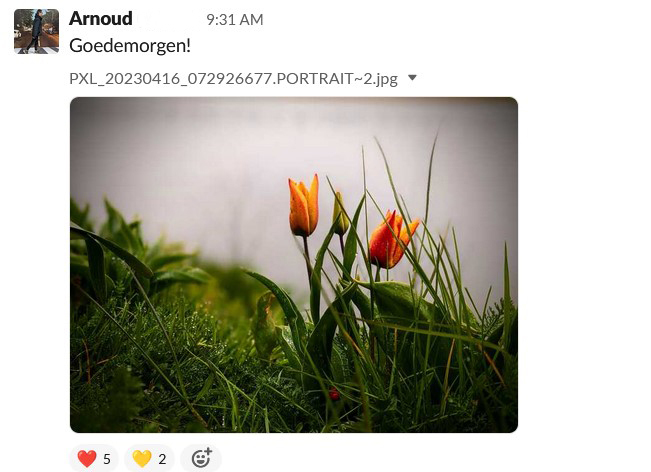
Task: Click the count 5 on heart reaction
Action: pyautogui.click(x=107, y=459)
